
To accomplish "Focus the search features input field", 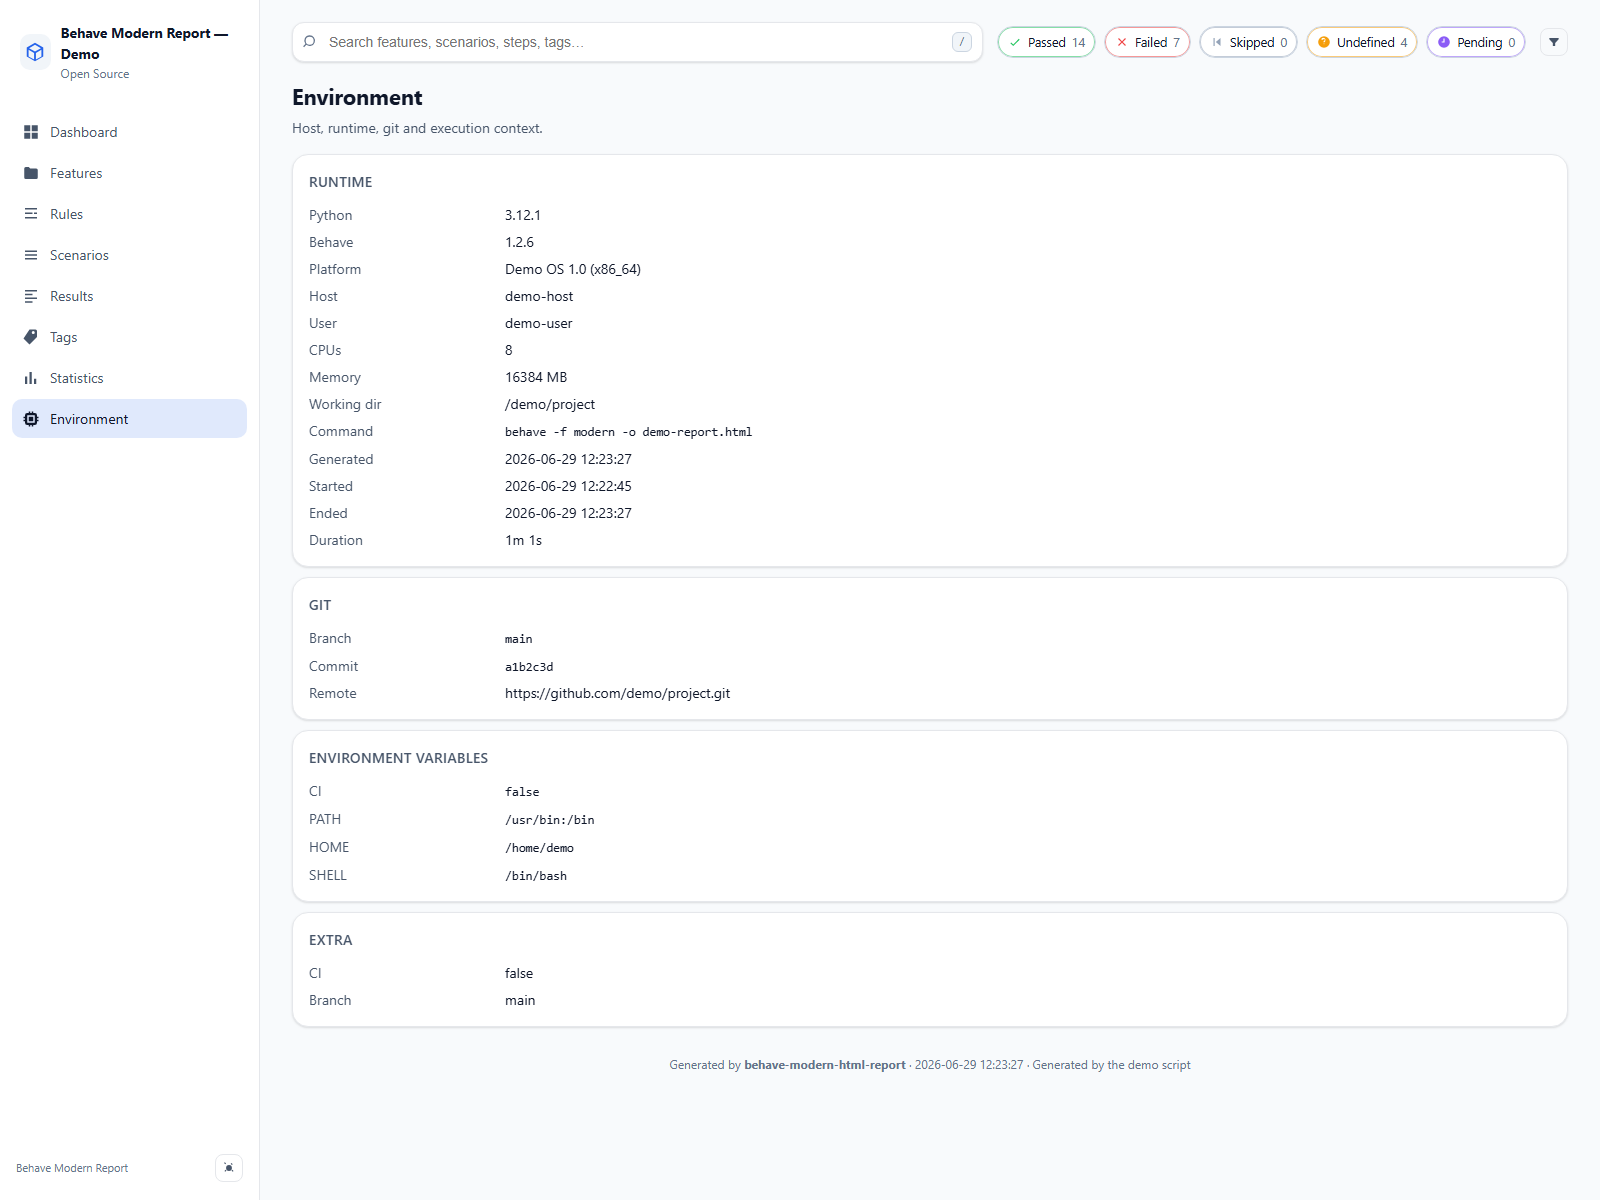I will point(636,42).
